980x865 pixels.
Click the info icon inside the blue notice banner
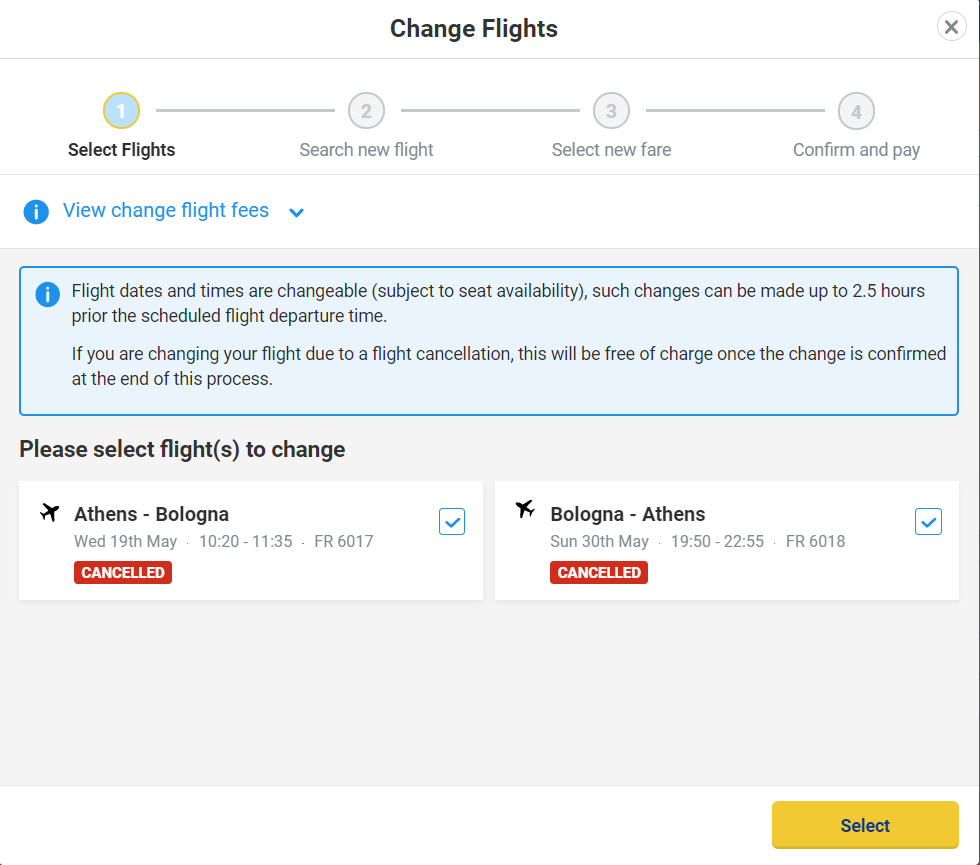click(47, 294)
